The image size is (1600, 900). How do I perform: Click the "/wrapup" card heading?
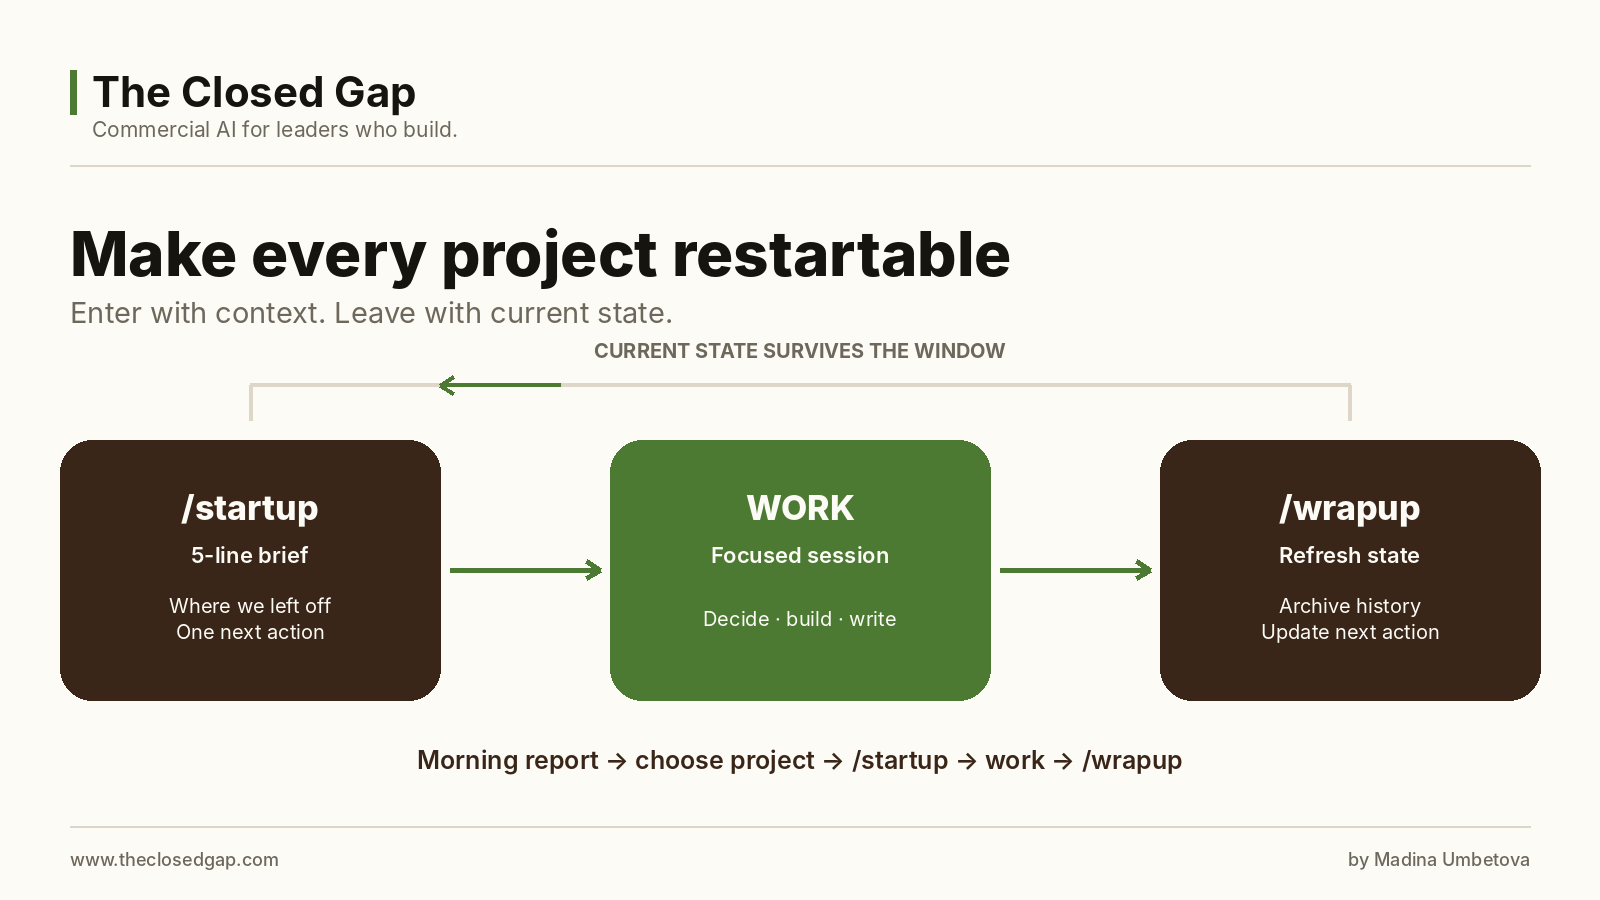tap(1350, 508)
